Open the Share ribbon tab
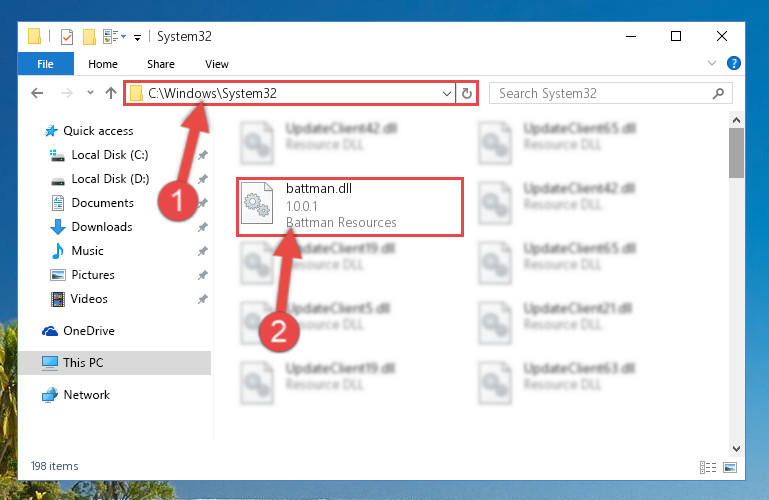The width and height of the screenshot is (769, 500). 160,64
